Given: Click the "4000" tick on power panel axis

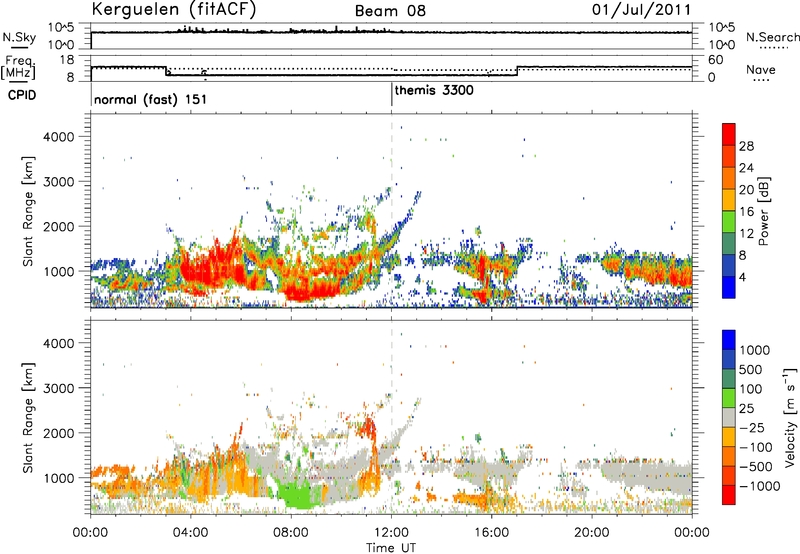Looking at the screenshot, I should tap(58, 137).
